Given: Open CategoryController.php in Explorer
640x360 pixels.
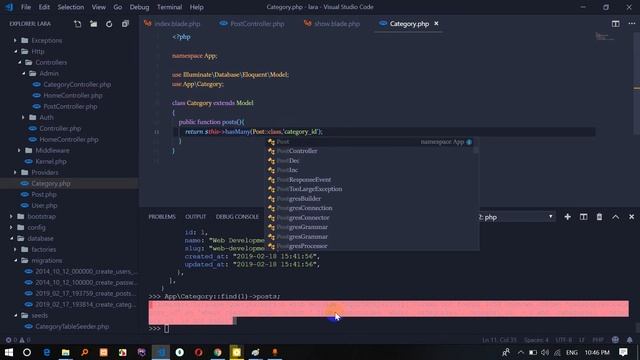Looking at the screenshot, I should point(77,84).
